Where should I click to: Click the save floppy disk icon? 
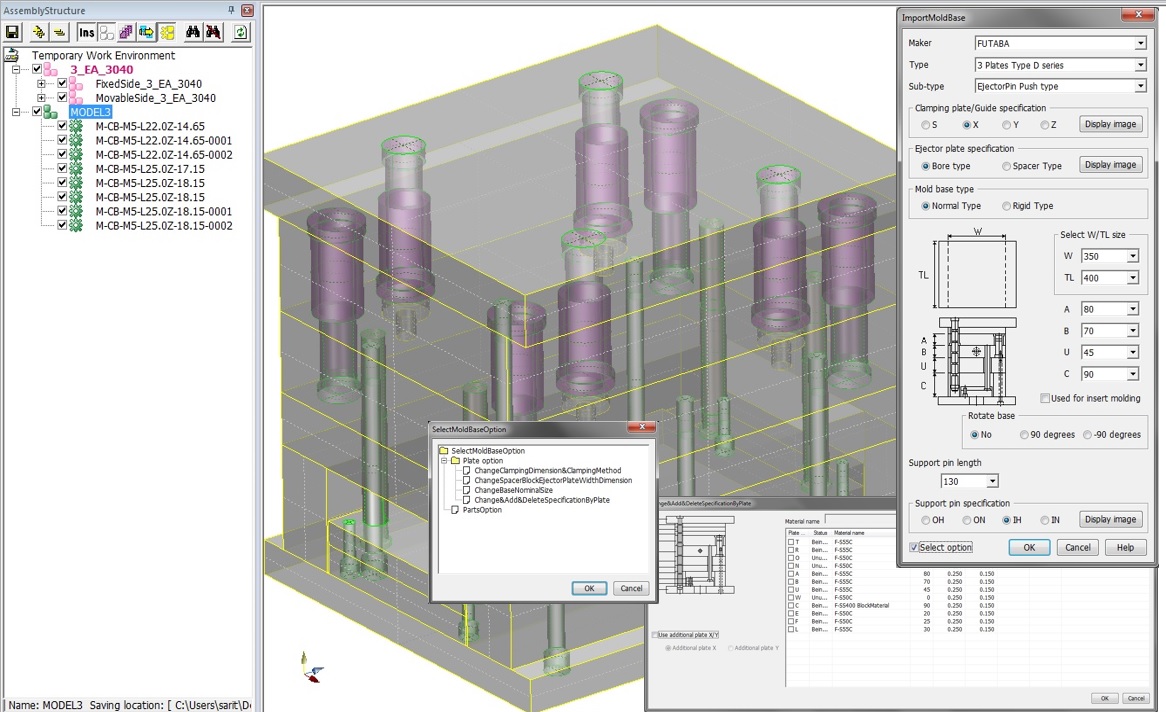coord(13,33)
